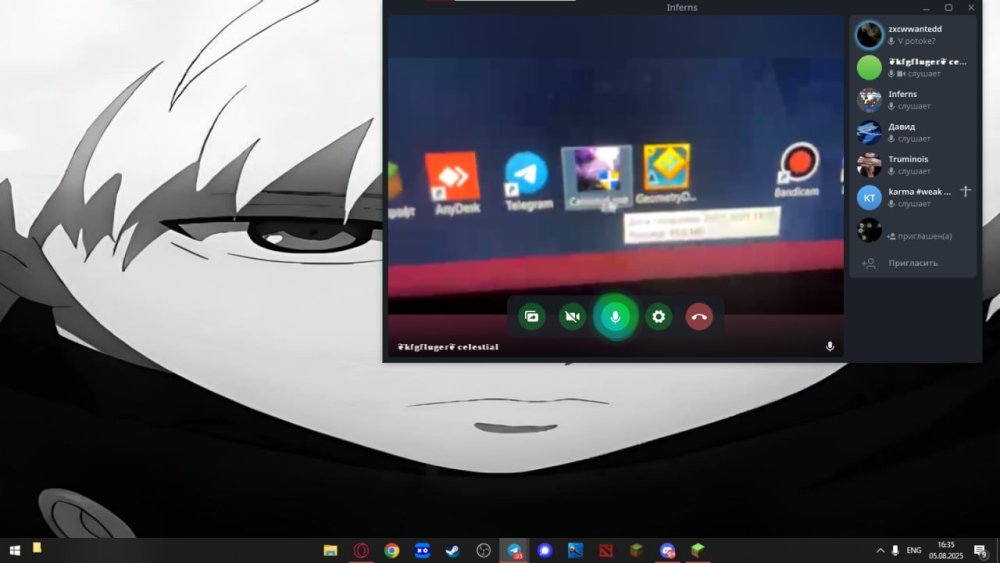Viewport: 1000px width, 563px height.
Task: Open the call settings gear
Action: pos(658,317)
